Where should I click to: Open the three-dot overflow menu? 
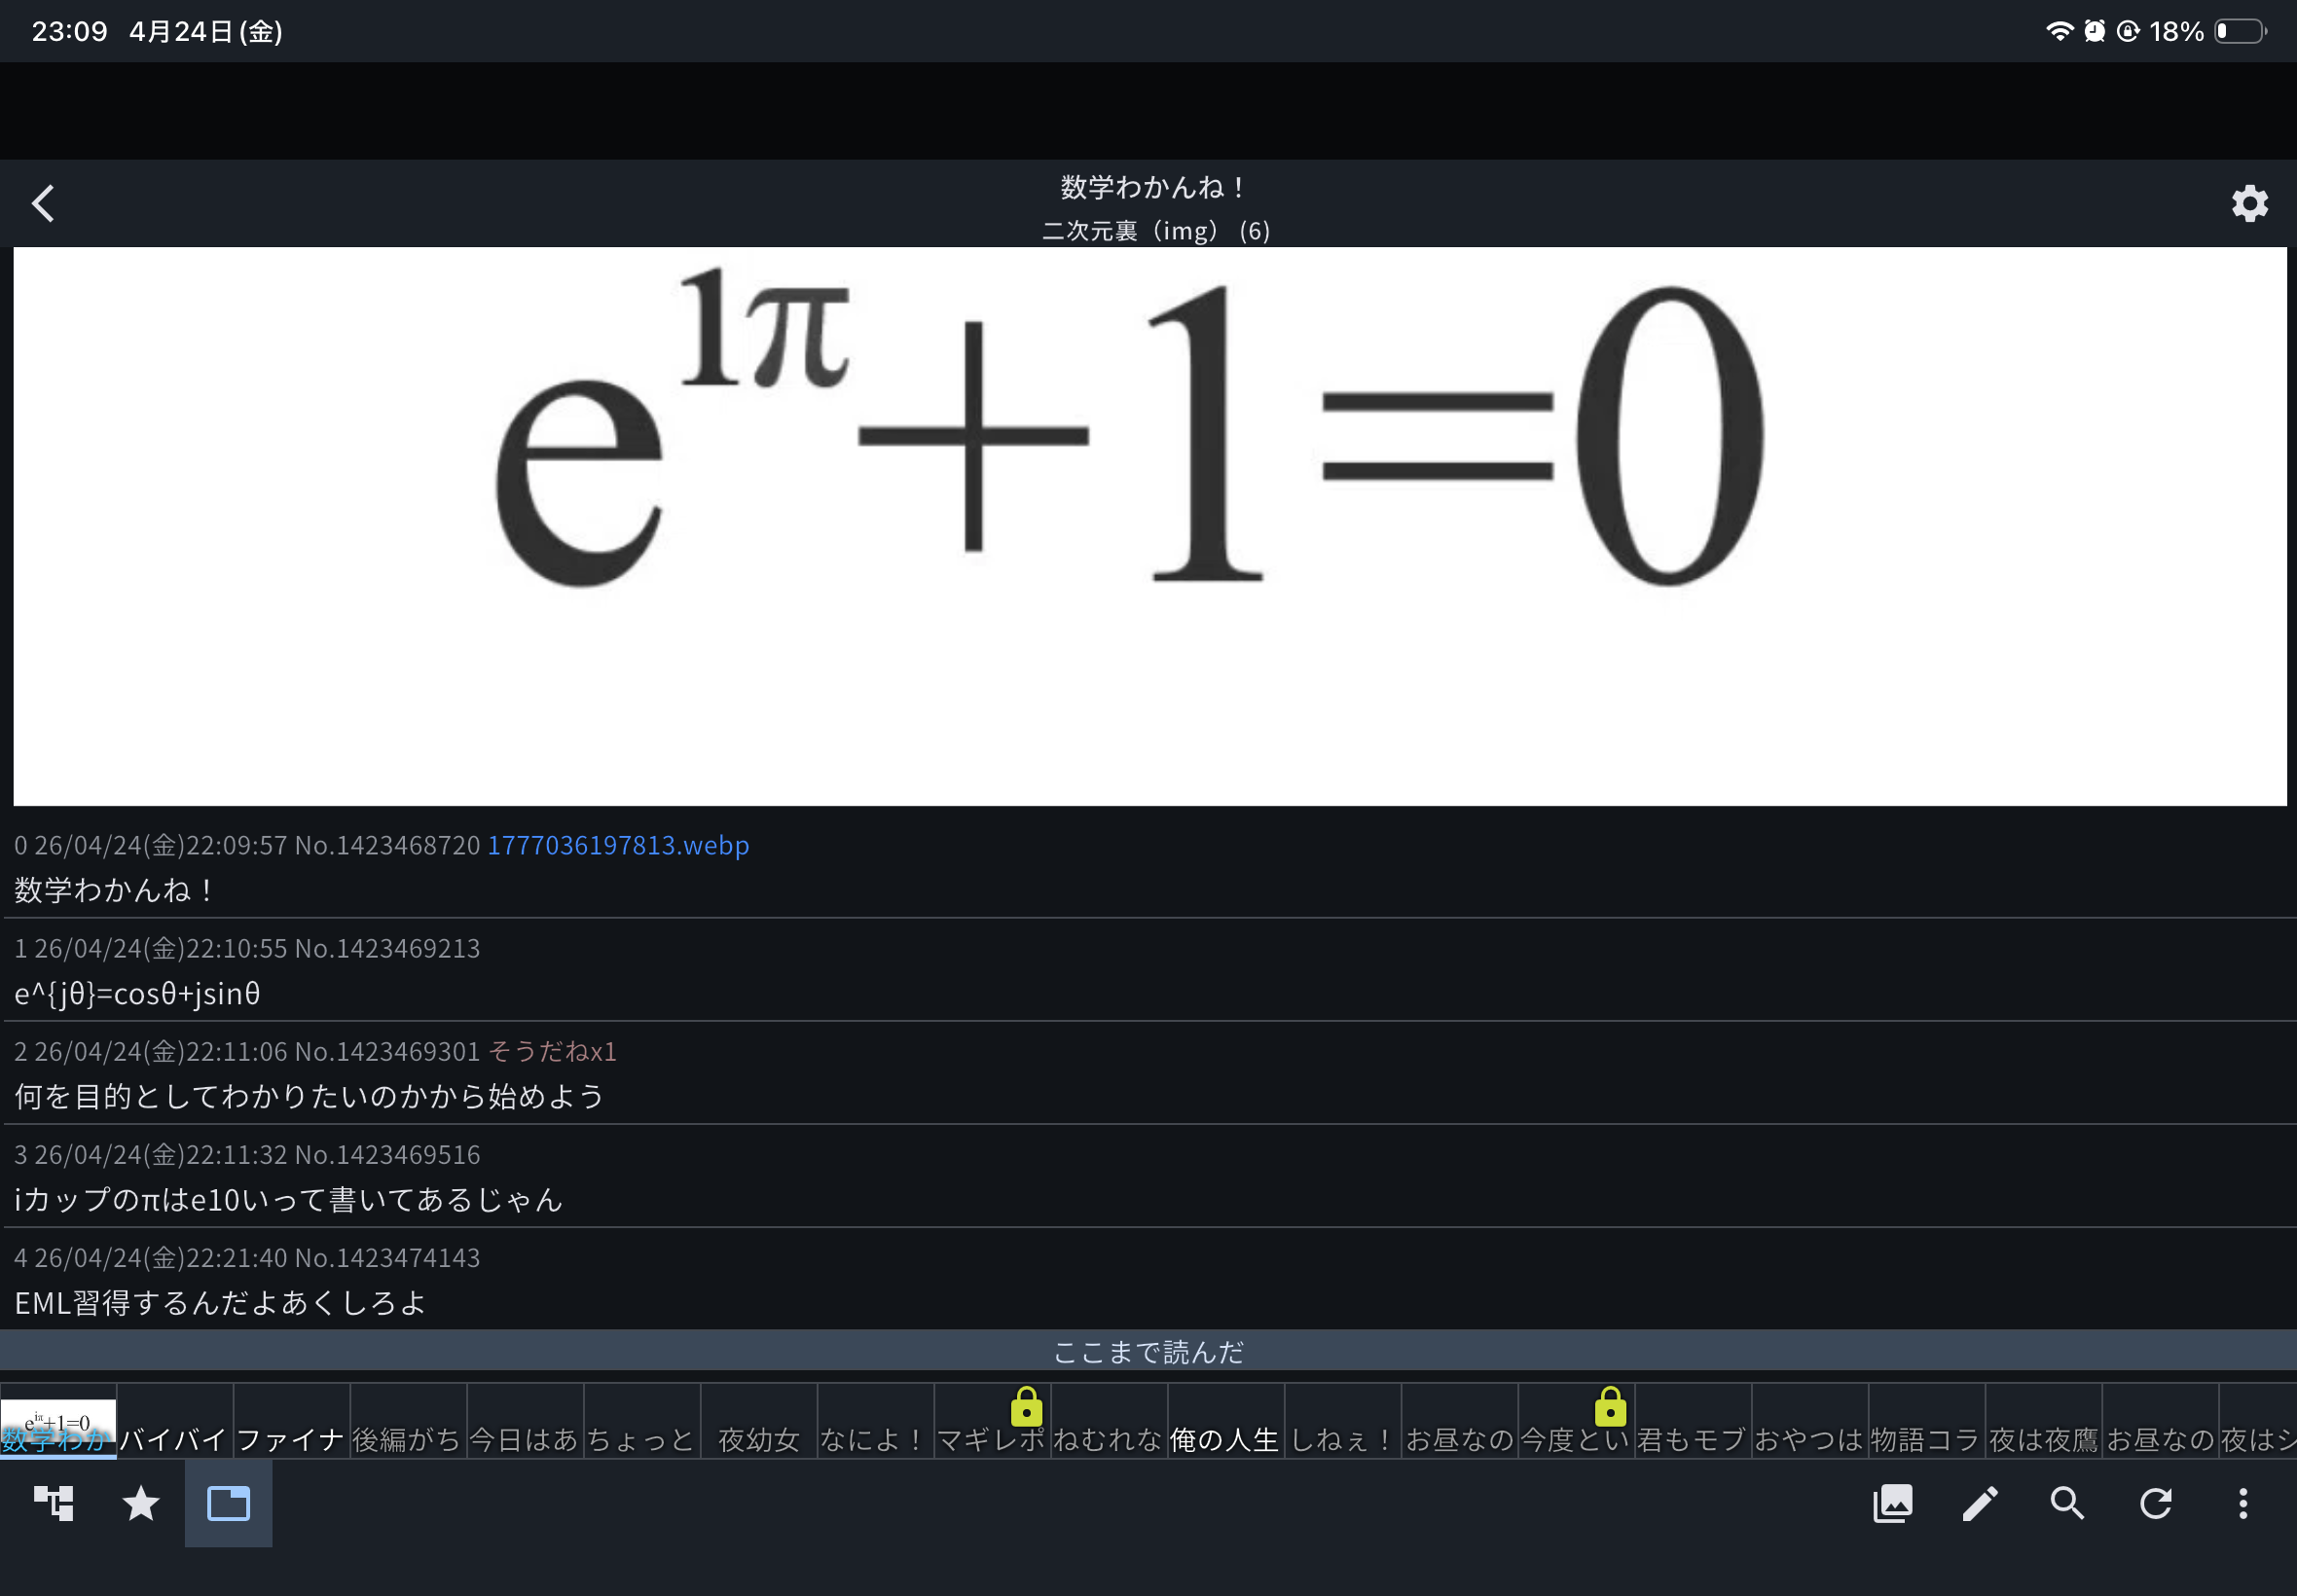[2242, 1502]
